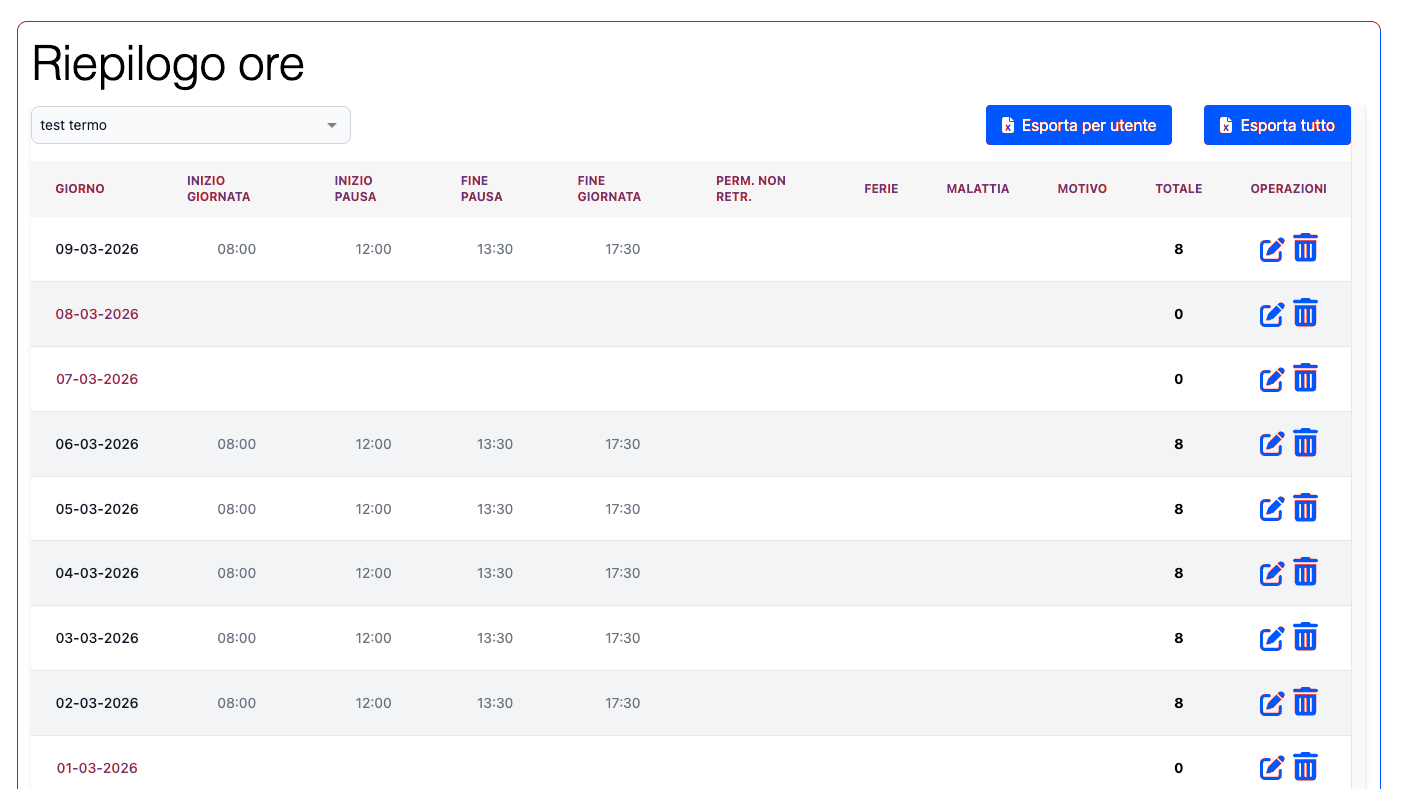Click pencil icon for 02-03-2026 row
The image size is (1402, 789).
pyautogui.click(x=1271, y=704)
